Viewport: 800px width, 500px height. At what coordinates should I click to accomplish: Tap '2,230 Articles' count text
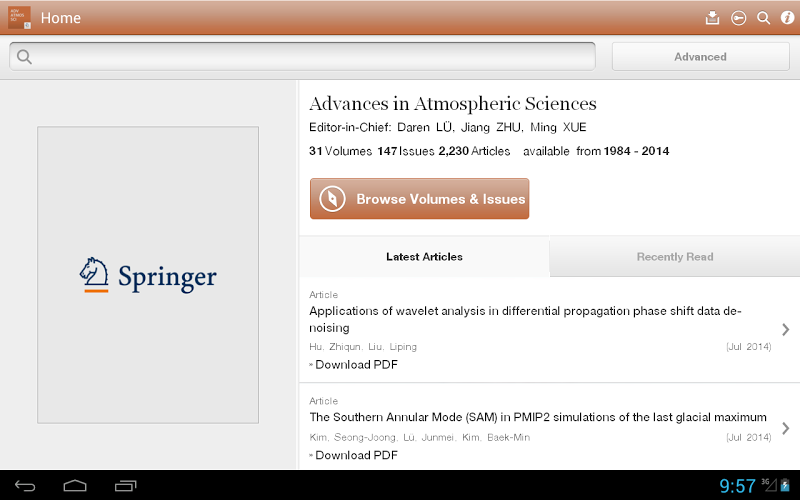point(474,151)
